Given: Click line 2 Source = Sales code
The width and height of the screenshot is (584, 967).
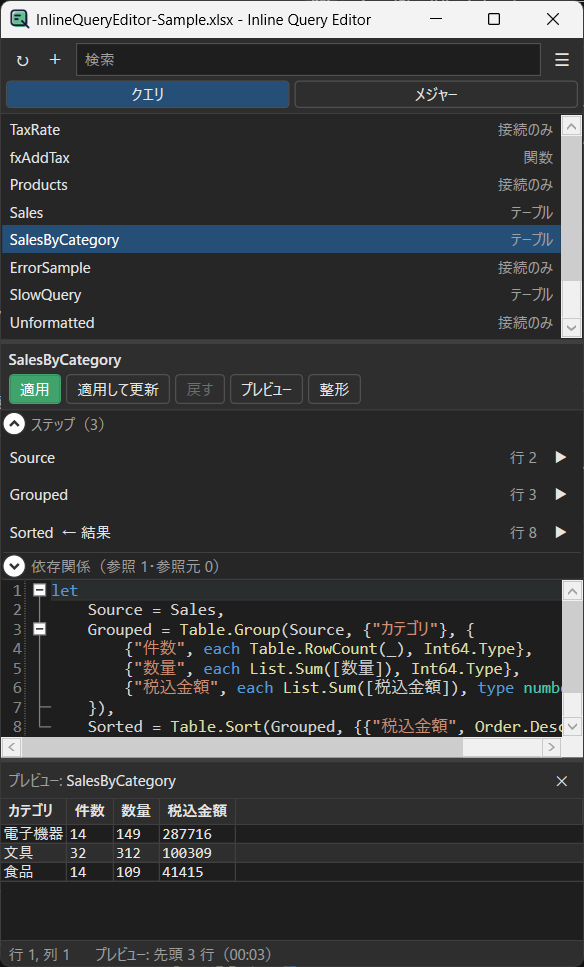Looking at the screenshot, I should (x=155, y=610).
